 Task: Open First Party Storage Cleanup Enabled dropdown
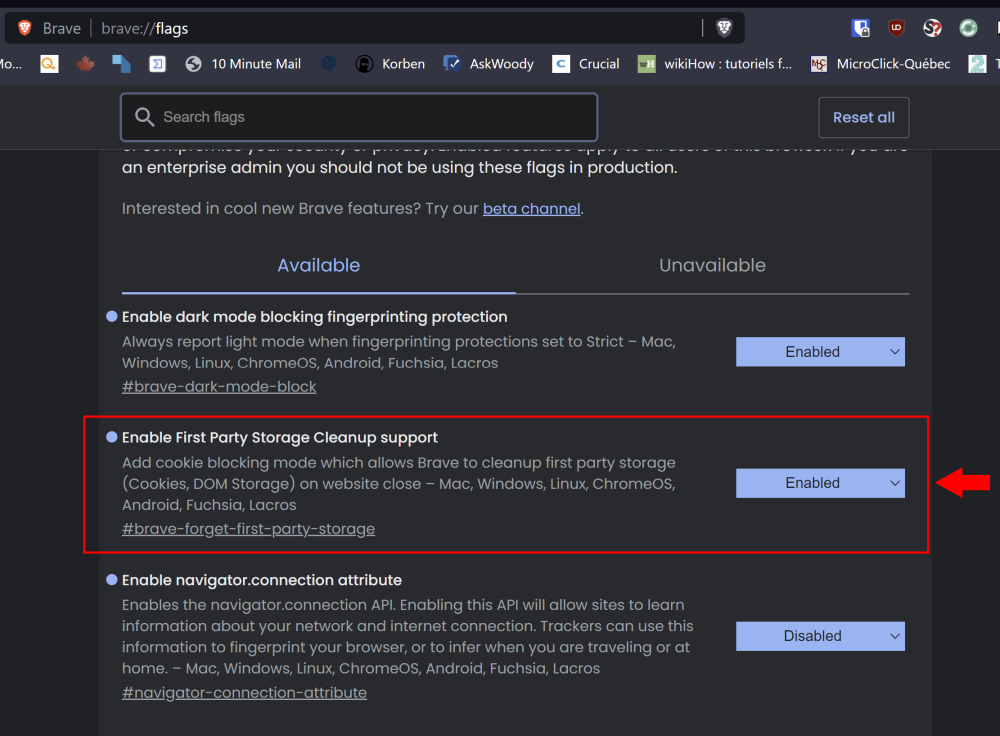[x=820, y=483]
